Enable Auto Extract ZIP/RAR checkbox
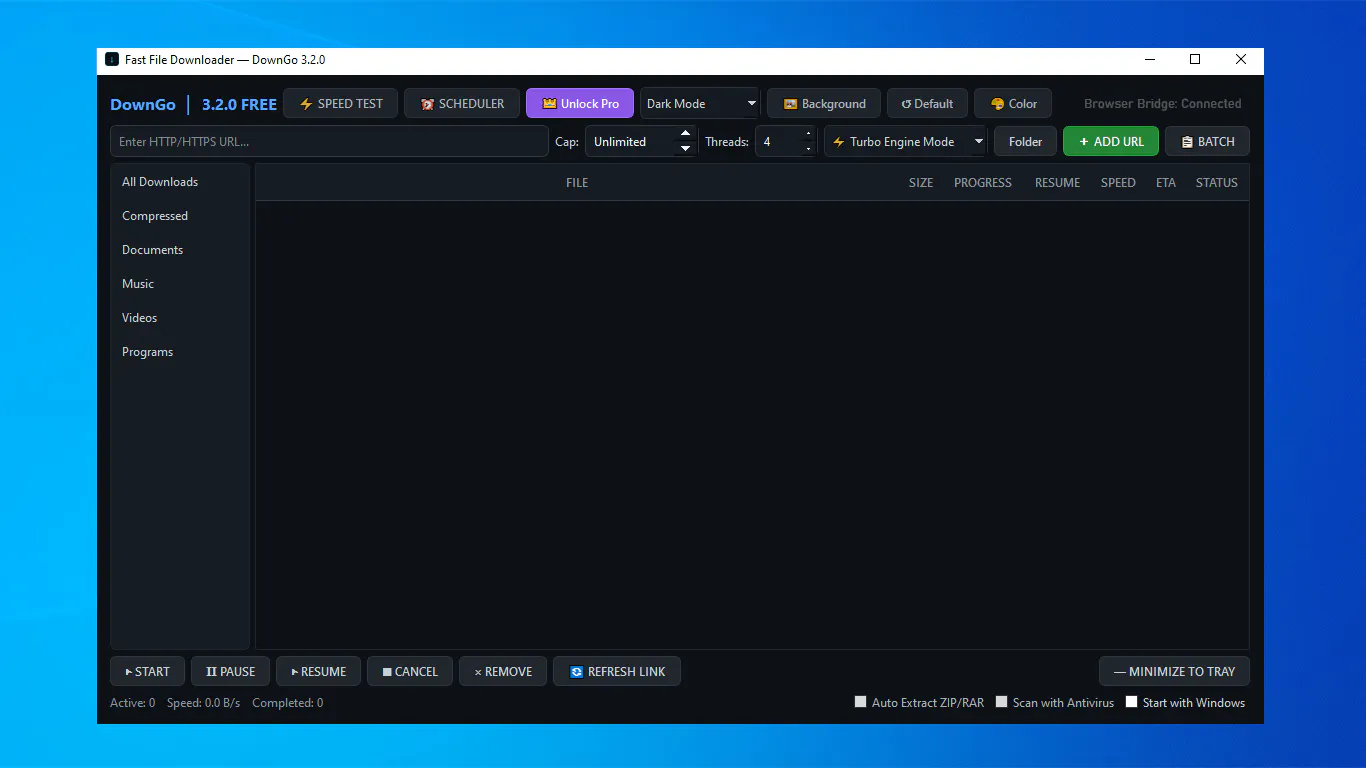This screenshot has width=1366, height=768. point(860,702)
